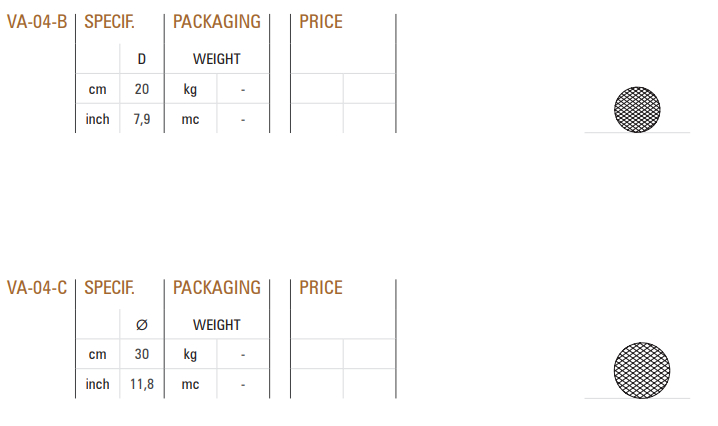
Task: Select the 11,8 inch value cell
Action: click(x=142, y=384)
